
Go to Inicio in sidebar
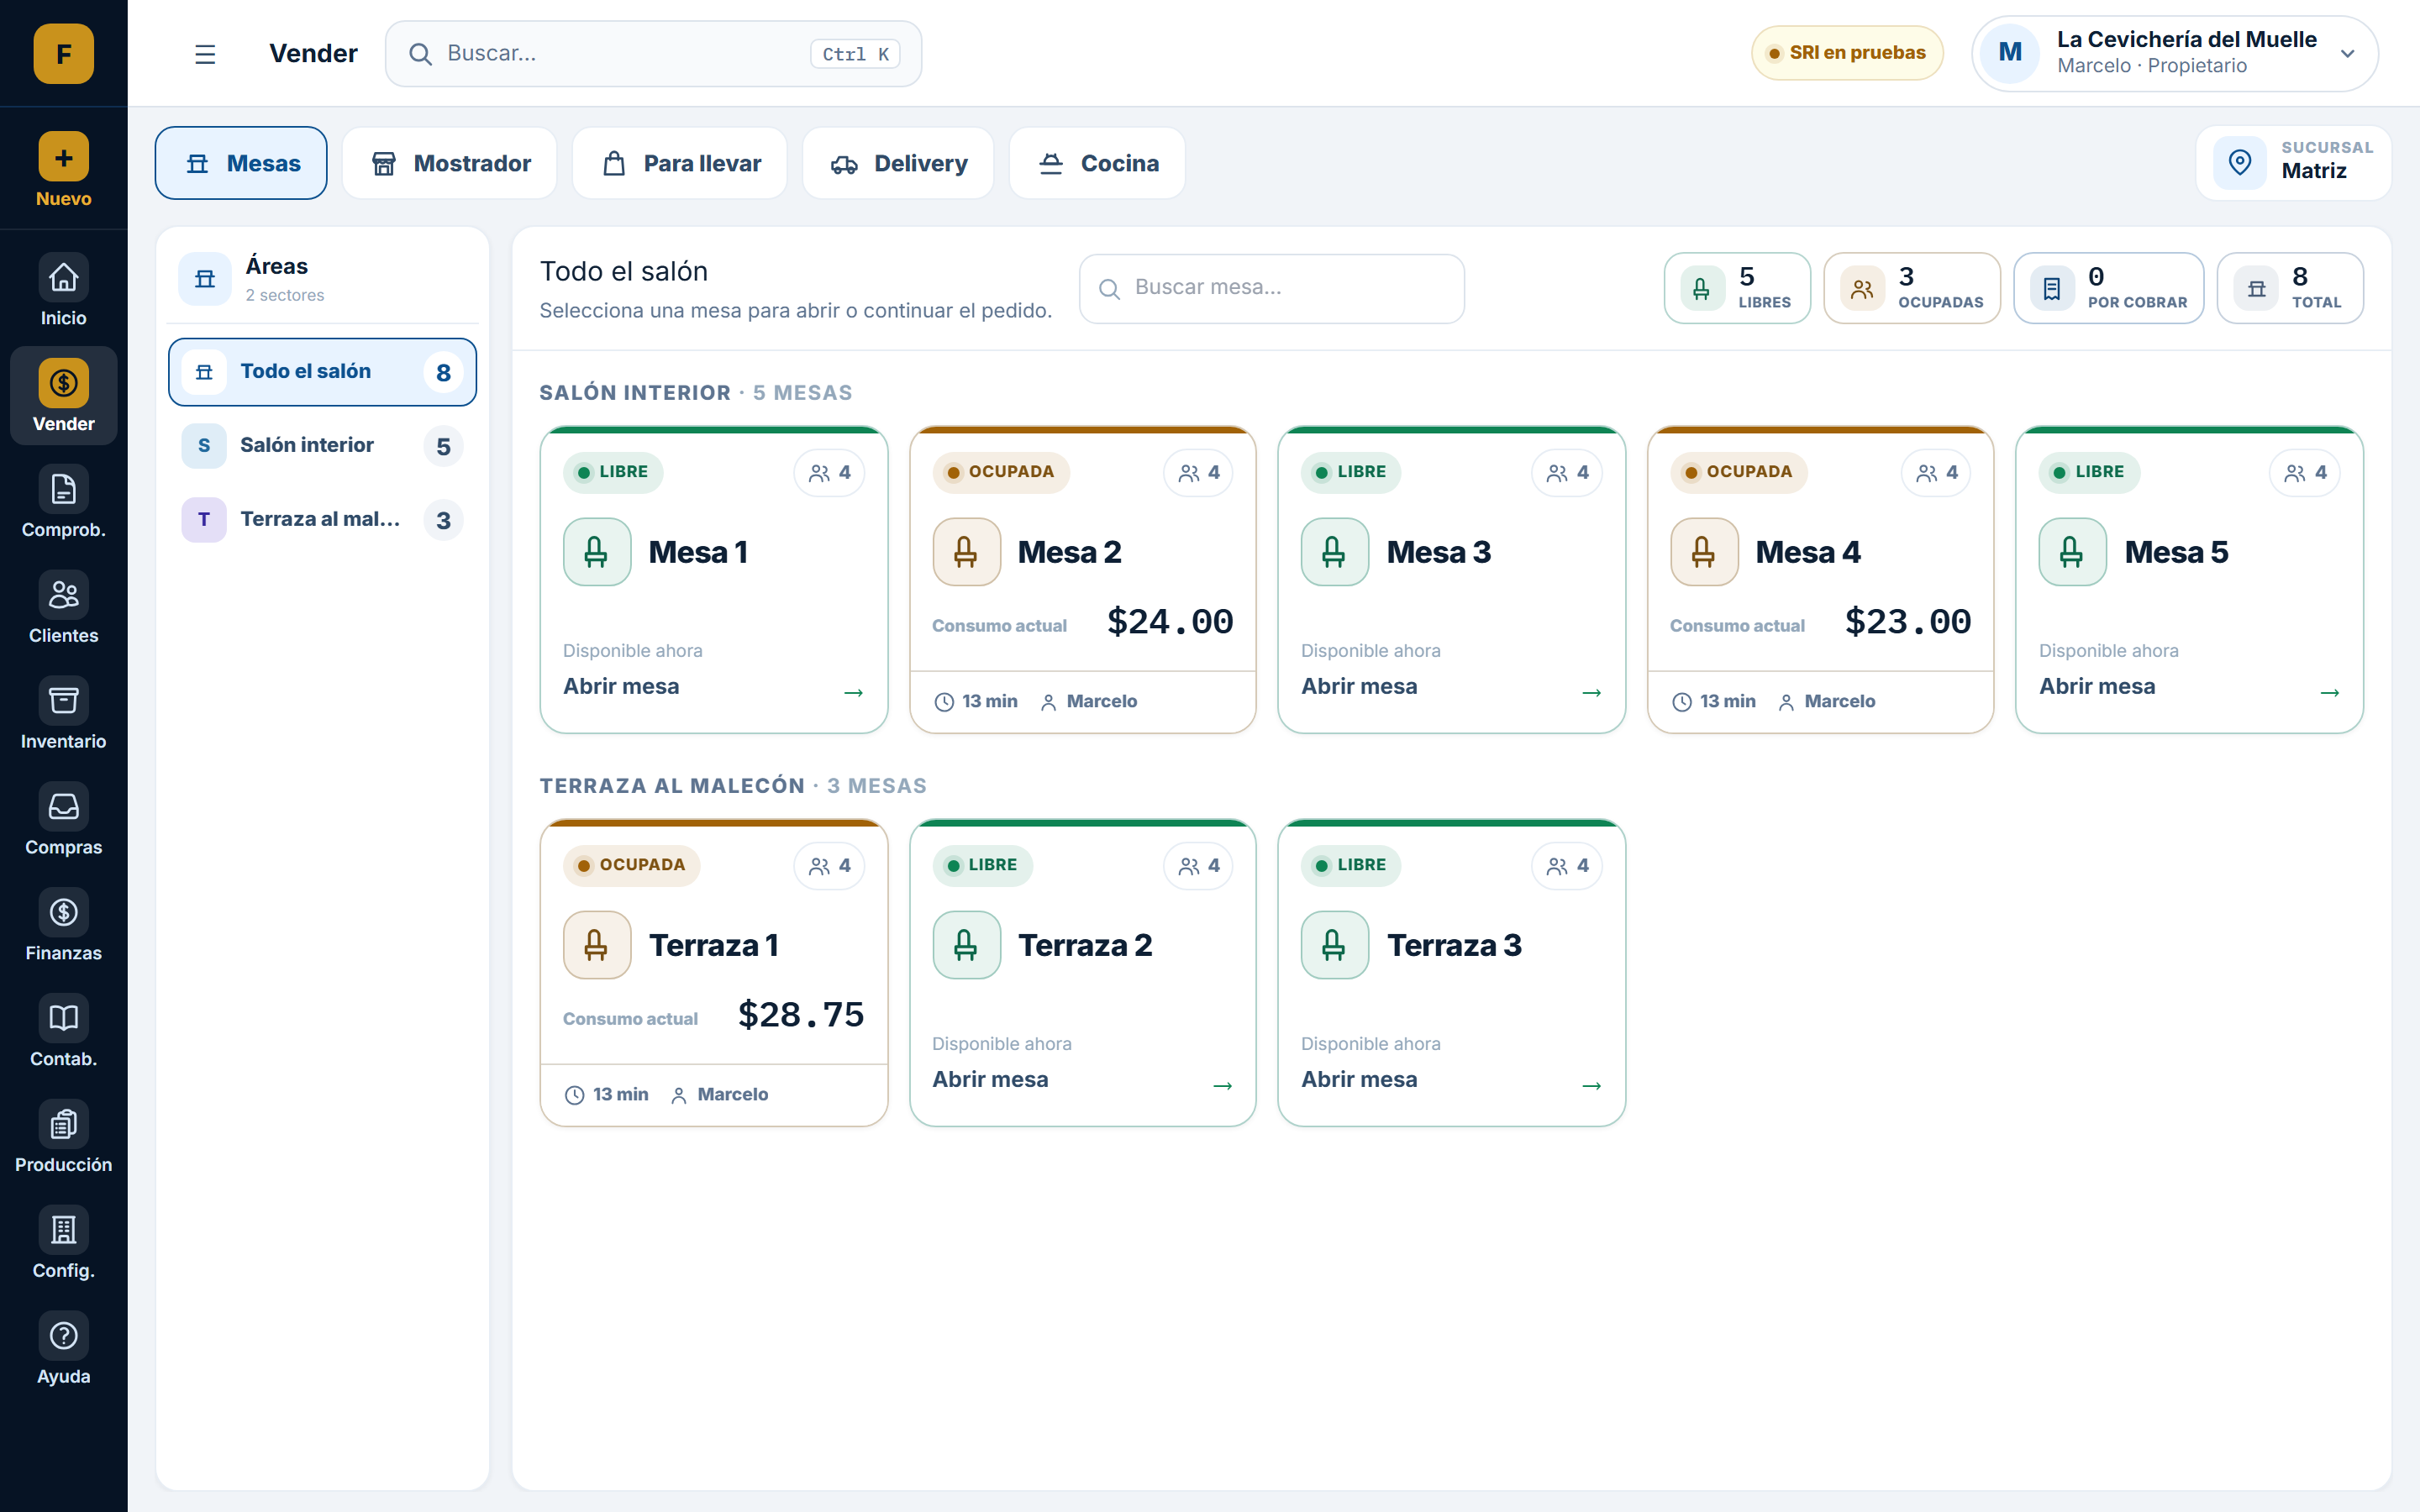pyautogui.click(x=63, y=291)
